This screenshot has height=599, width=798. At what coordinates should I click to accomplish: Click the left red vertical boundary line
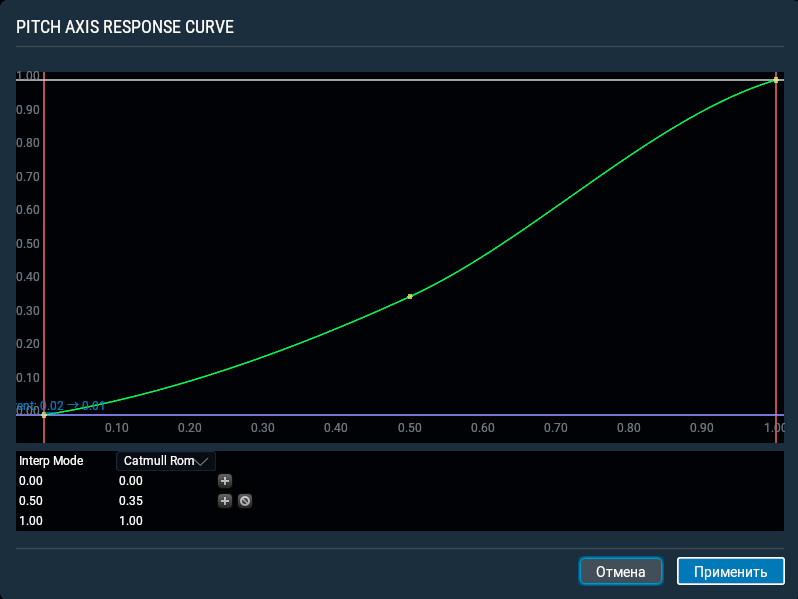pos(44,250)
